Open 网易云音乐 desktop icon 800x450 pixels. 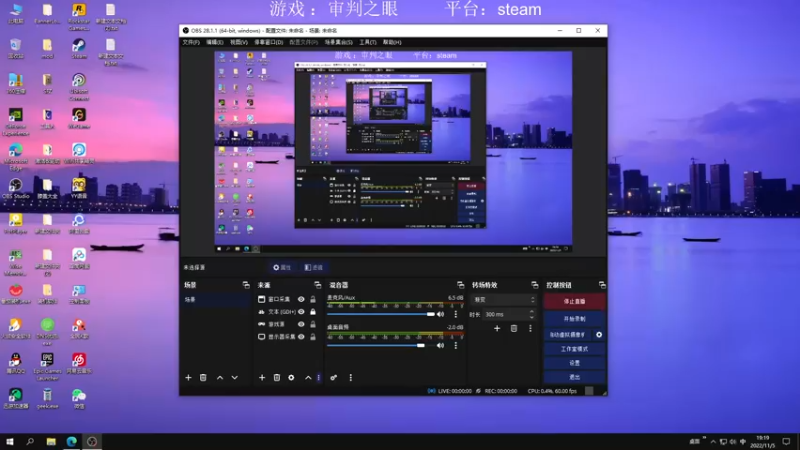79,363
